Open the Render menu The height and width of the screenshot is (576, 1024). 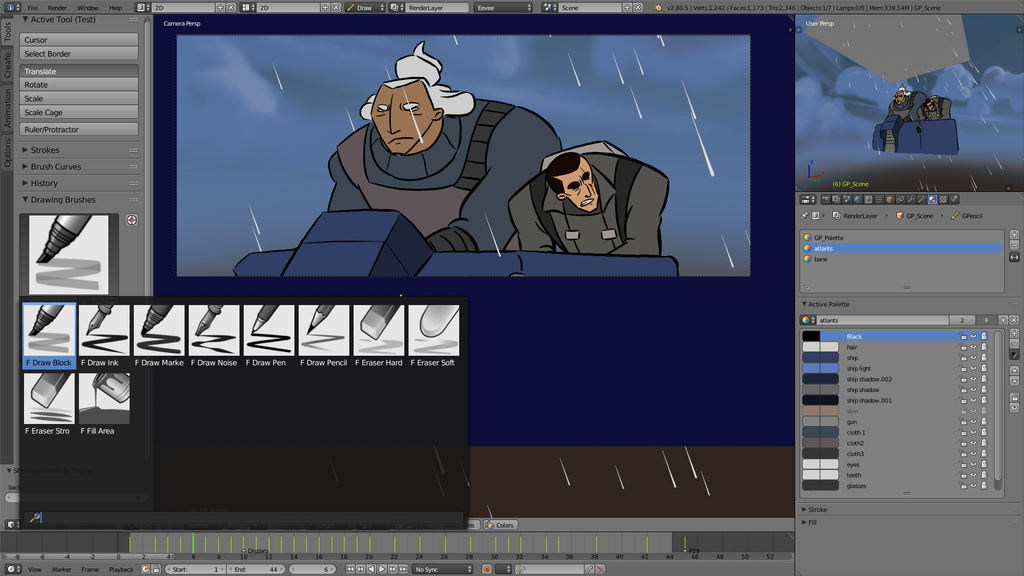point(57,8)
